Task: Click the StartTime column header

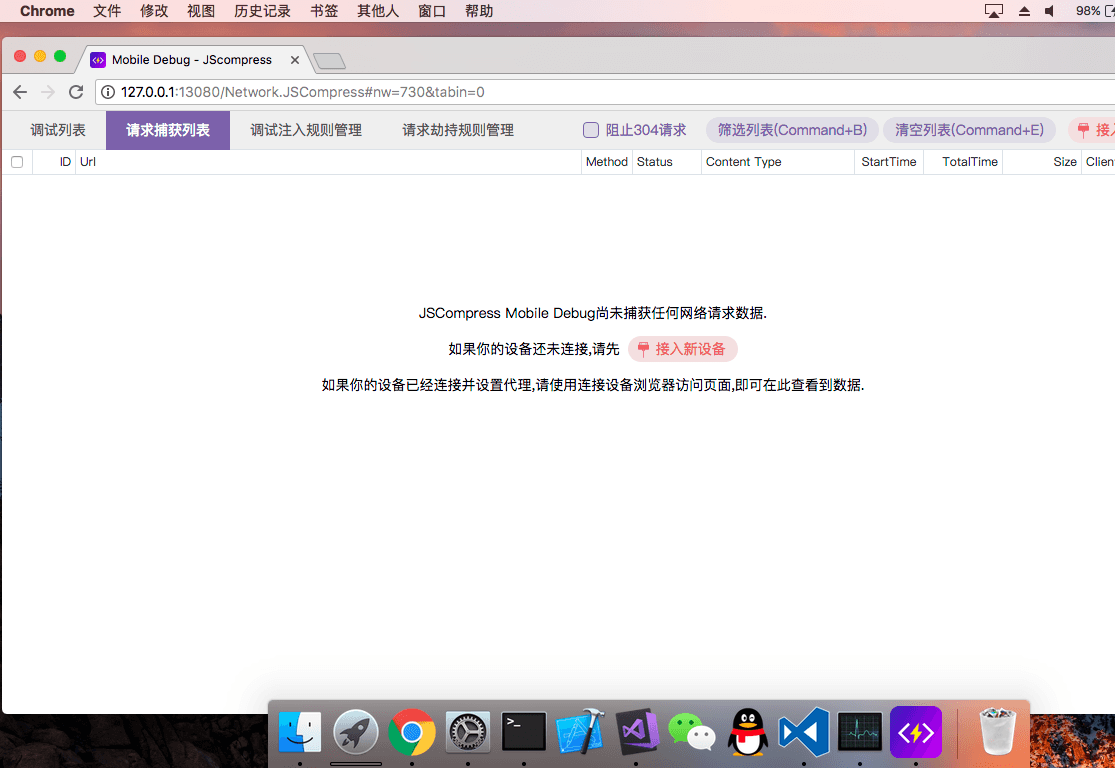Action: click(x=889, y=162)
